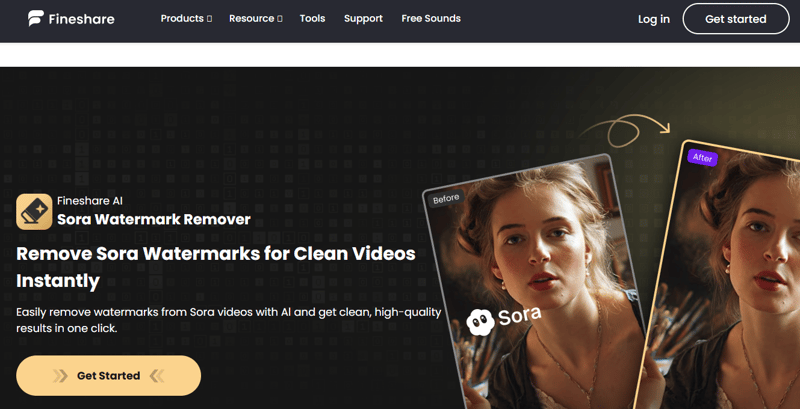
Task: Expand the Resource dropdown menu
Action: pyautogui.click(x=256, y=18)
